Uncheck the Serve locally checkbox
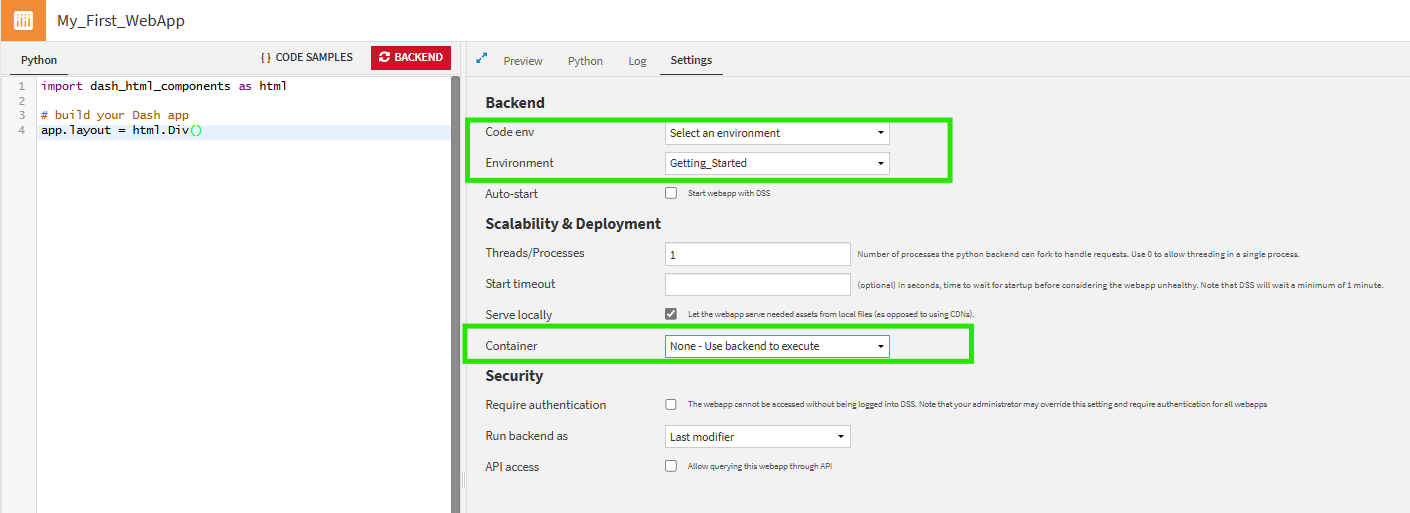1410x513 pixels. pos(671,314)
